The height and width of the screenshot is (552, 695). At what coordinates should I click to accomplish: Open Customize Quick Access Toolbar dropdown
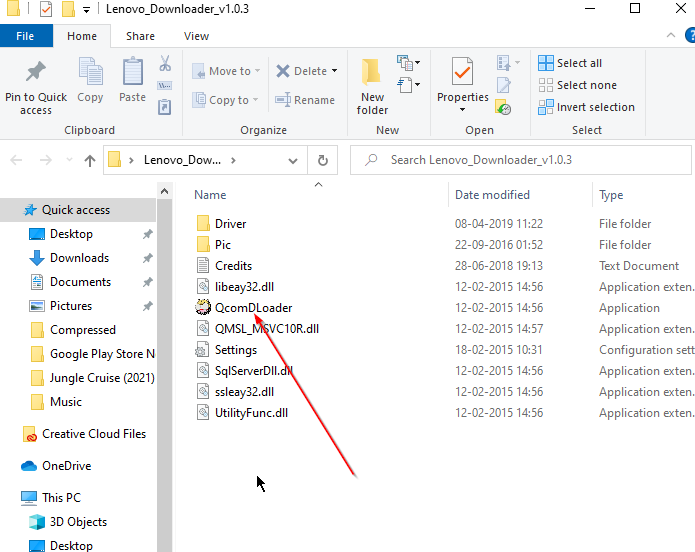(86, 10)
